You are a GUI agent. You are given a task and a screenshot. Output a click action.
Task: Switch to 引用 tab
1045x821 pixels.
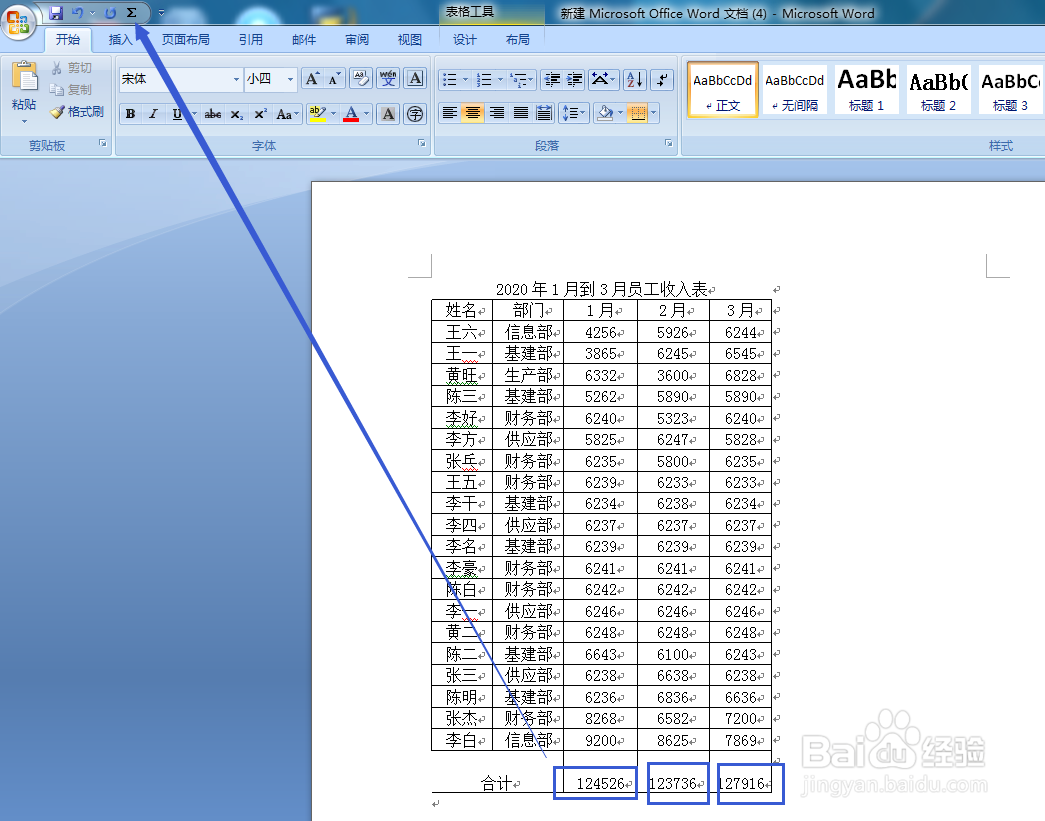[x=251, y=40]
